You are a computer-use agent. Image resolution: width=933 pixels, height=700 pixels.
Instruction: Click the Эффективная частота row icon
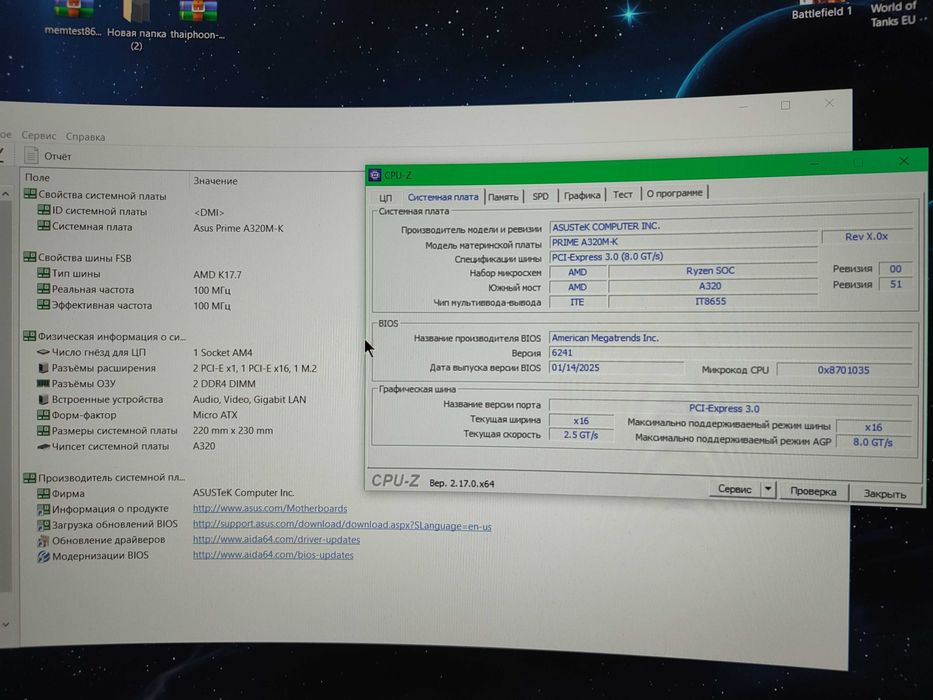click(43, 305)
